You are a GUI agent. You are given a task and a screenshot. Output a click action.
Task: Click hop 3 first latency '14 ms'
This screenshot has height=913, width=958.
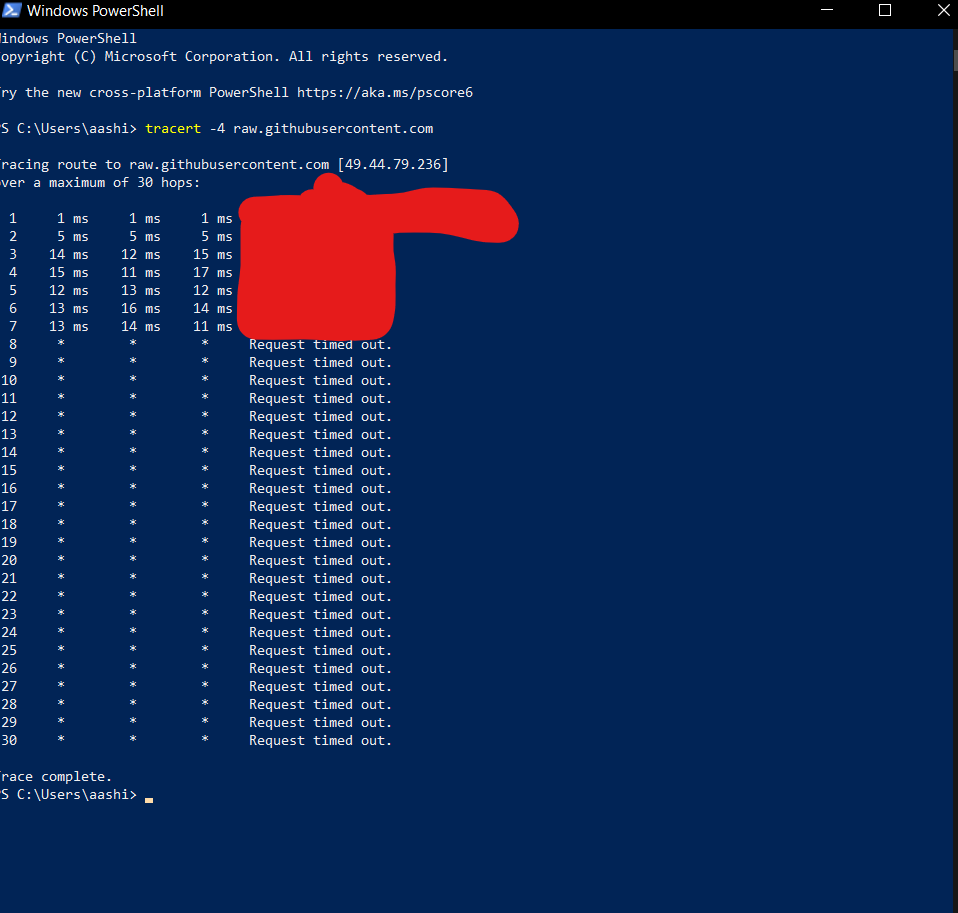tap(68, 255)
